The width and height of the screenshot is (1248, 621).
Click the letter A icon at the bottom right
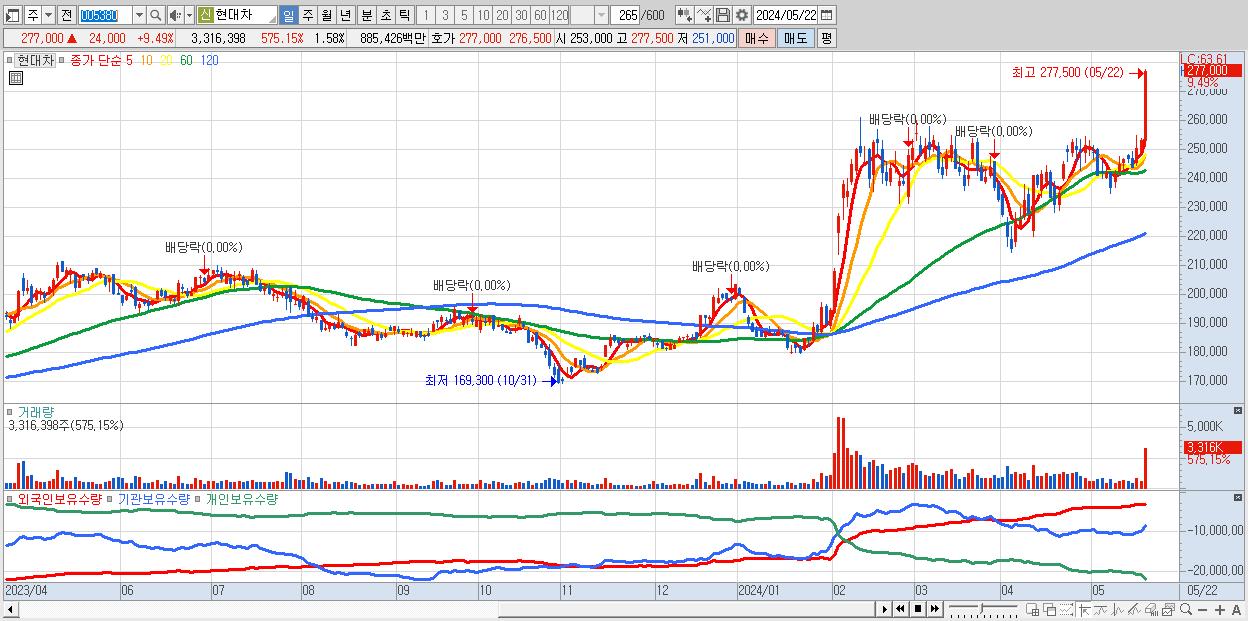[1237, 610]
